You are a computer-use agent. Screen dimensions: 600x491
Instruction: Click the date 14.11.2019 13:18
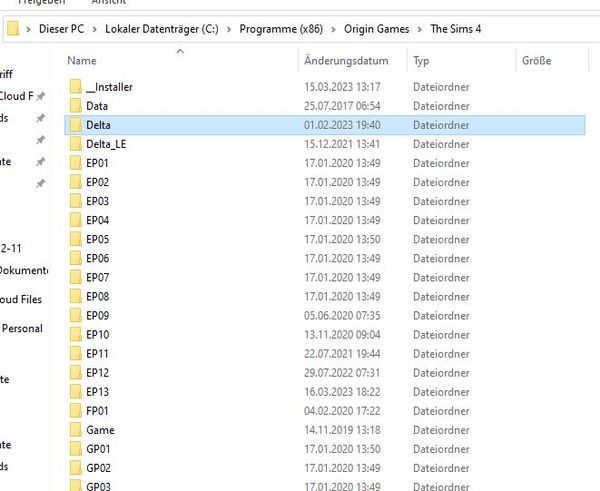point(342,430)
